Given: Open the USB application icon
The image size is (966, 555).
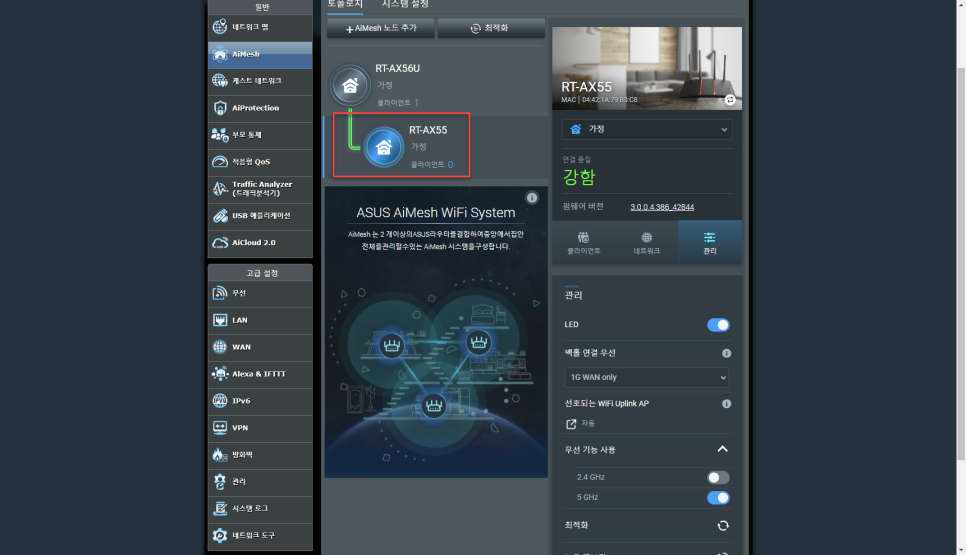Looking at the screenshot, I should coord(220,216).
